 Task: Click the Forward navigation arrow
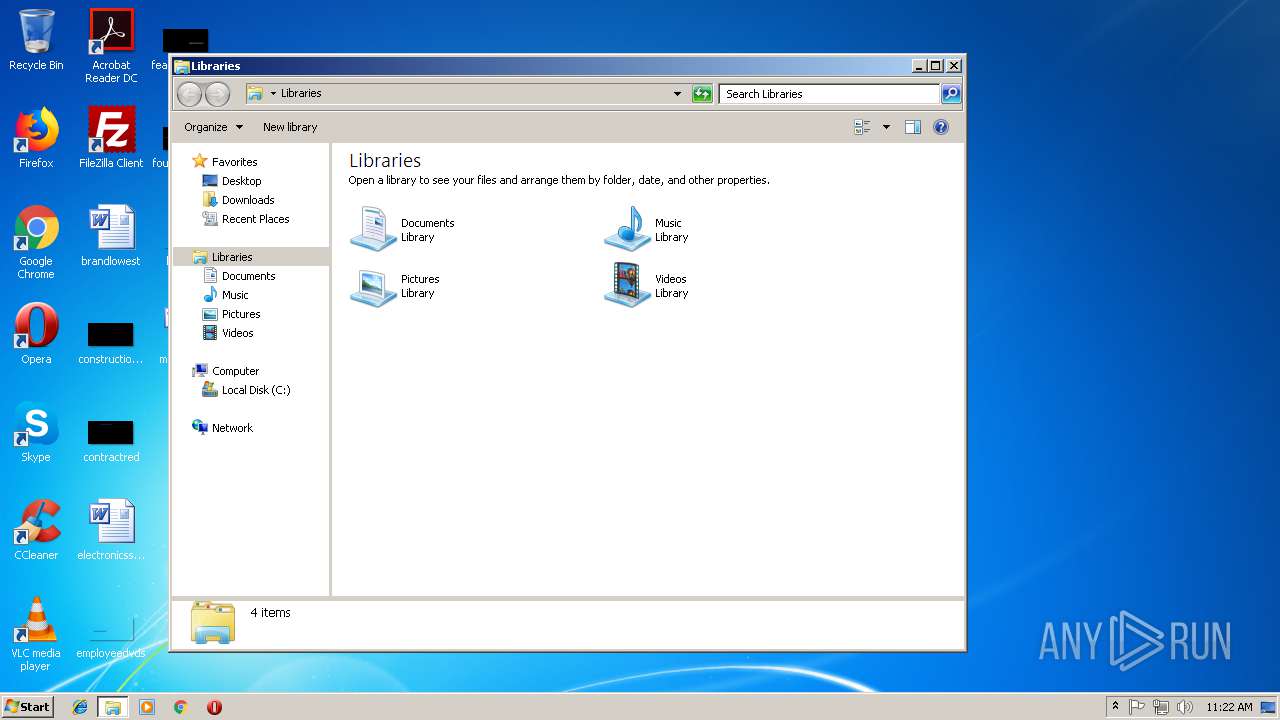pyautogui.click(x=217, y=94)
